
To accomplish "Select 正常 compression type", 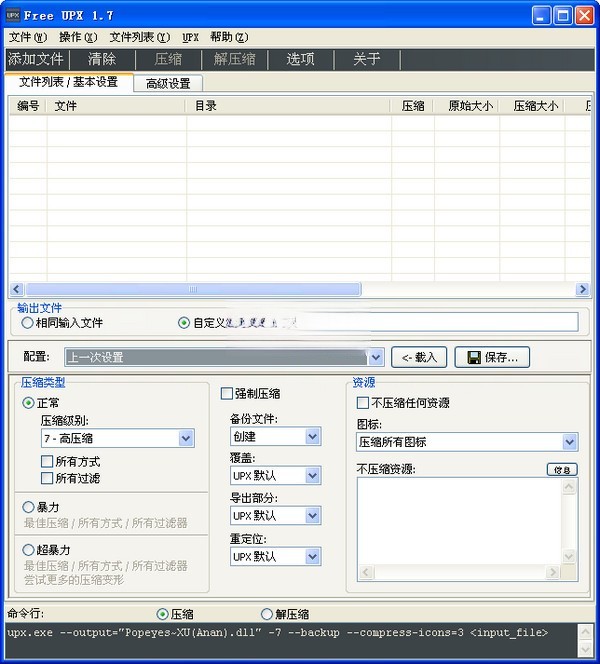I will 41,403.
